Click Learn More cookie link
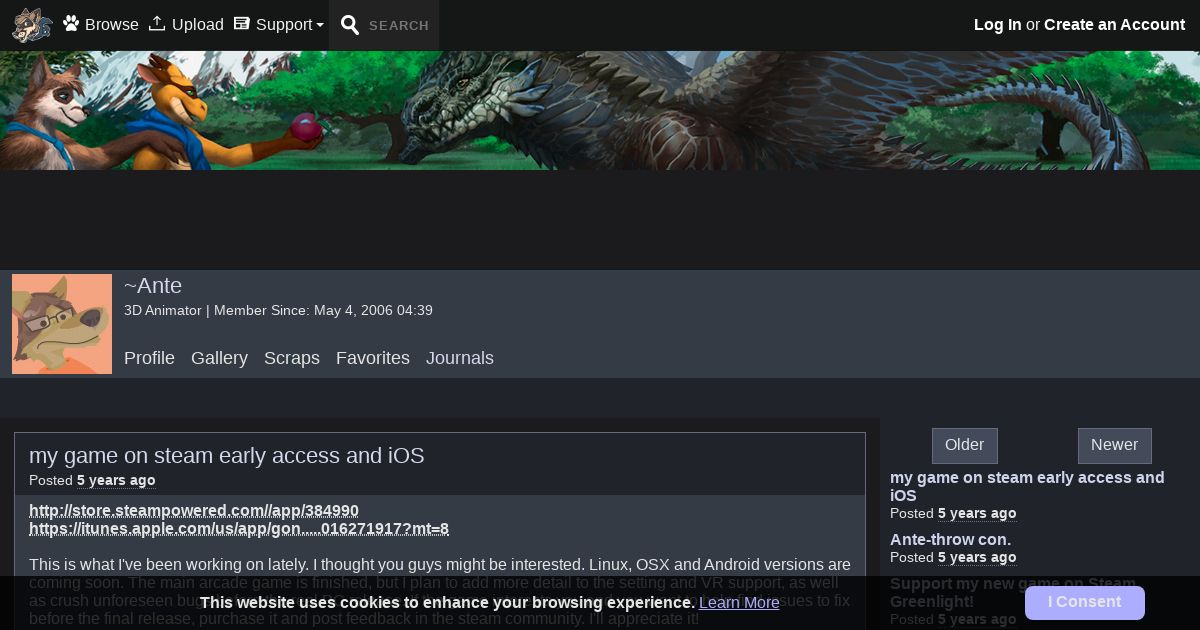The height and width of the screenshot is (630, 1200). (739, 603)
